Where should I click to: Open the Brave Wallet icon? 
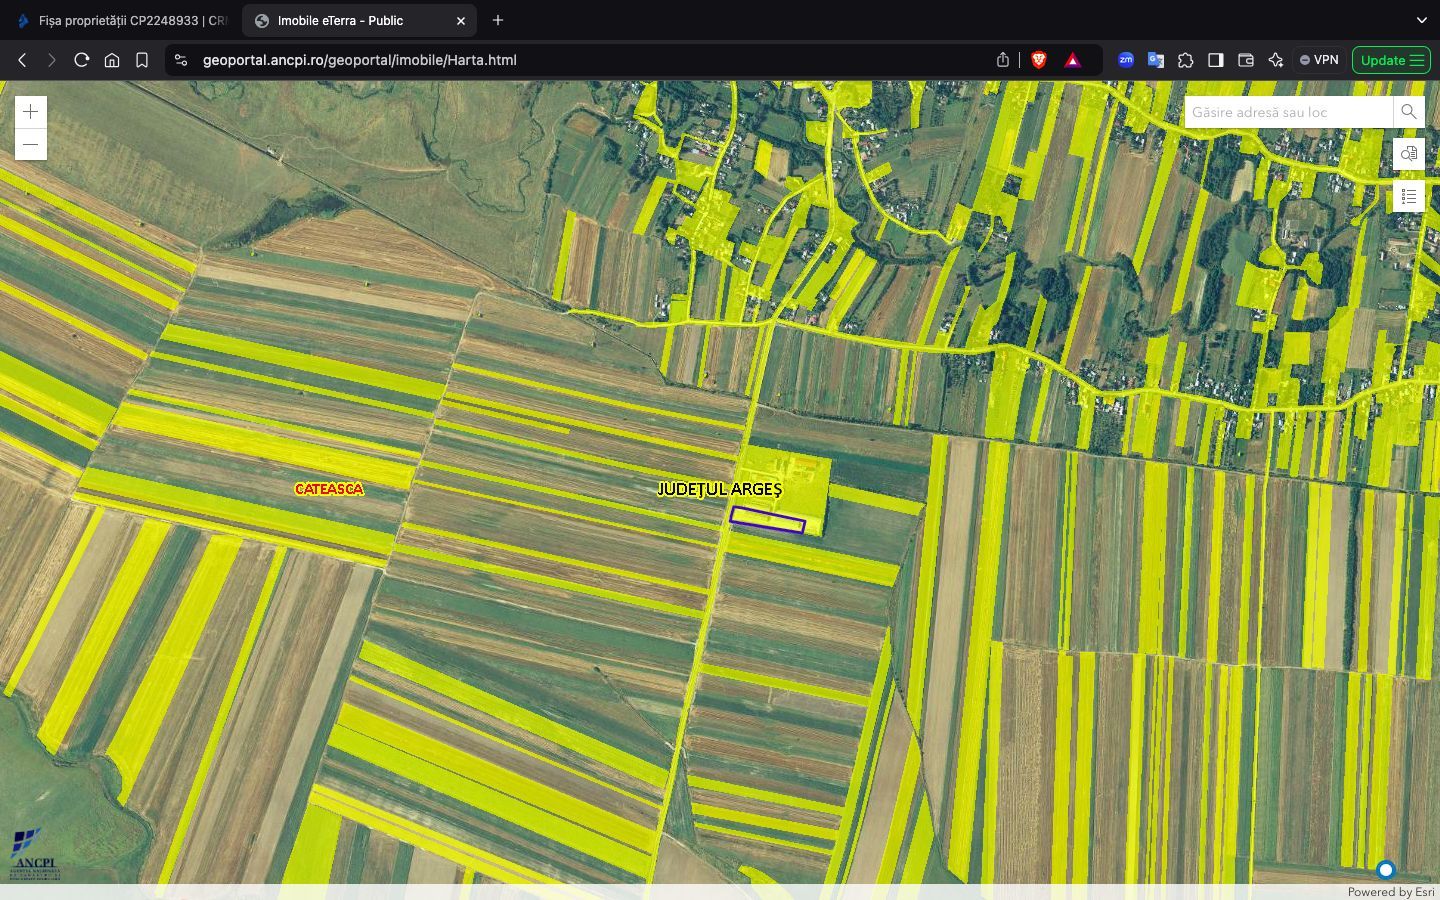tap(1245, 60)
